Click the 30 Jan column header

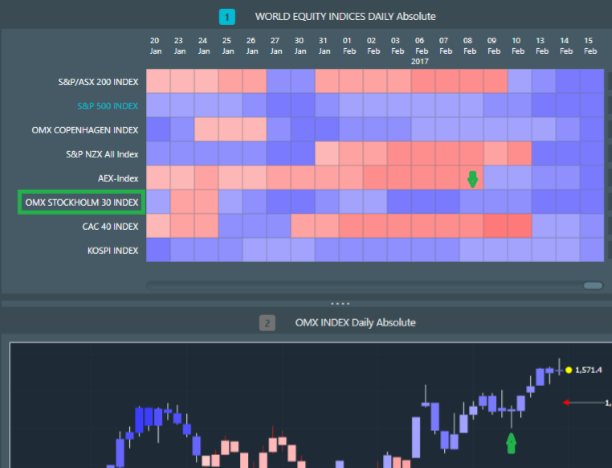300,46
